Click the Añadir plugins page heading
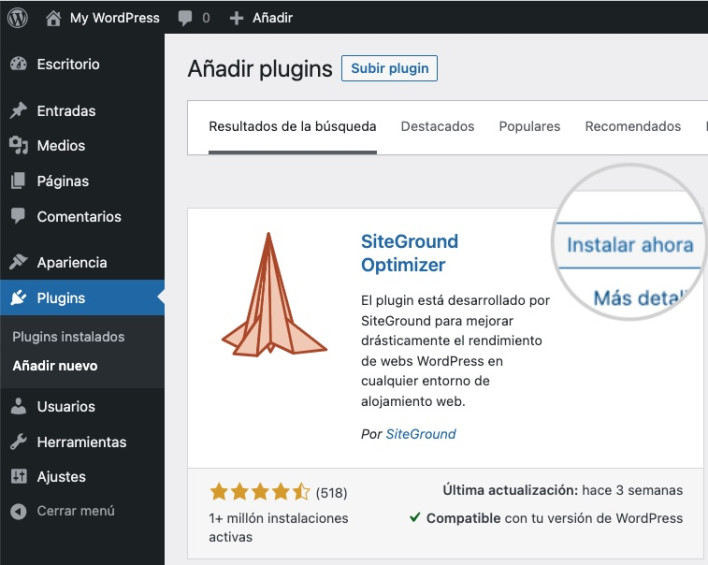 pyautogui.click(x=260, y=69)
